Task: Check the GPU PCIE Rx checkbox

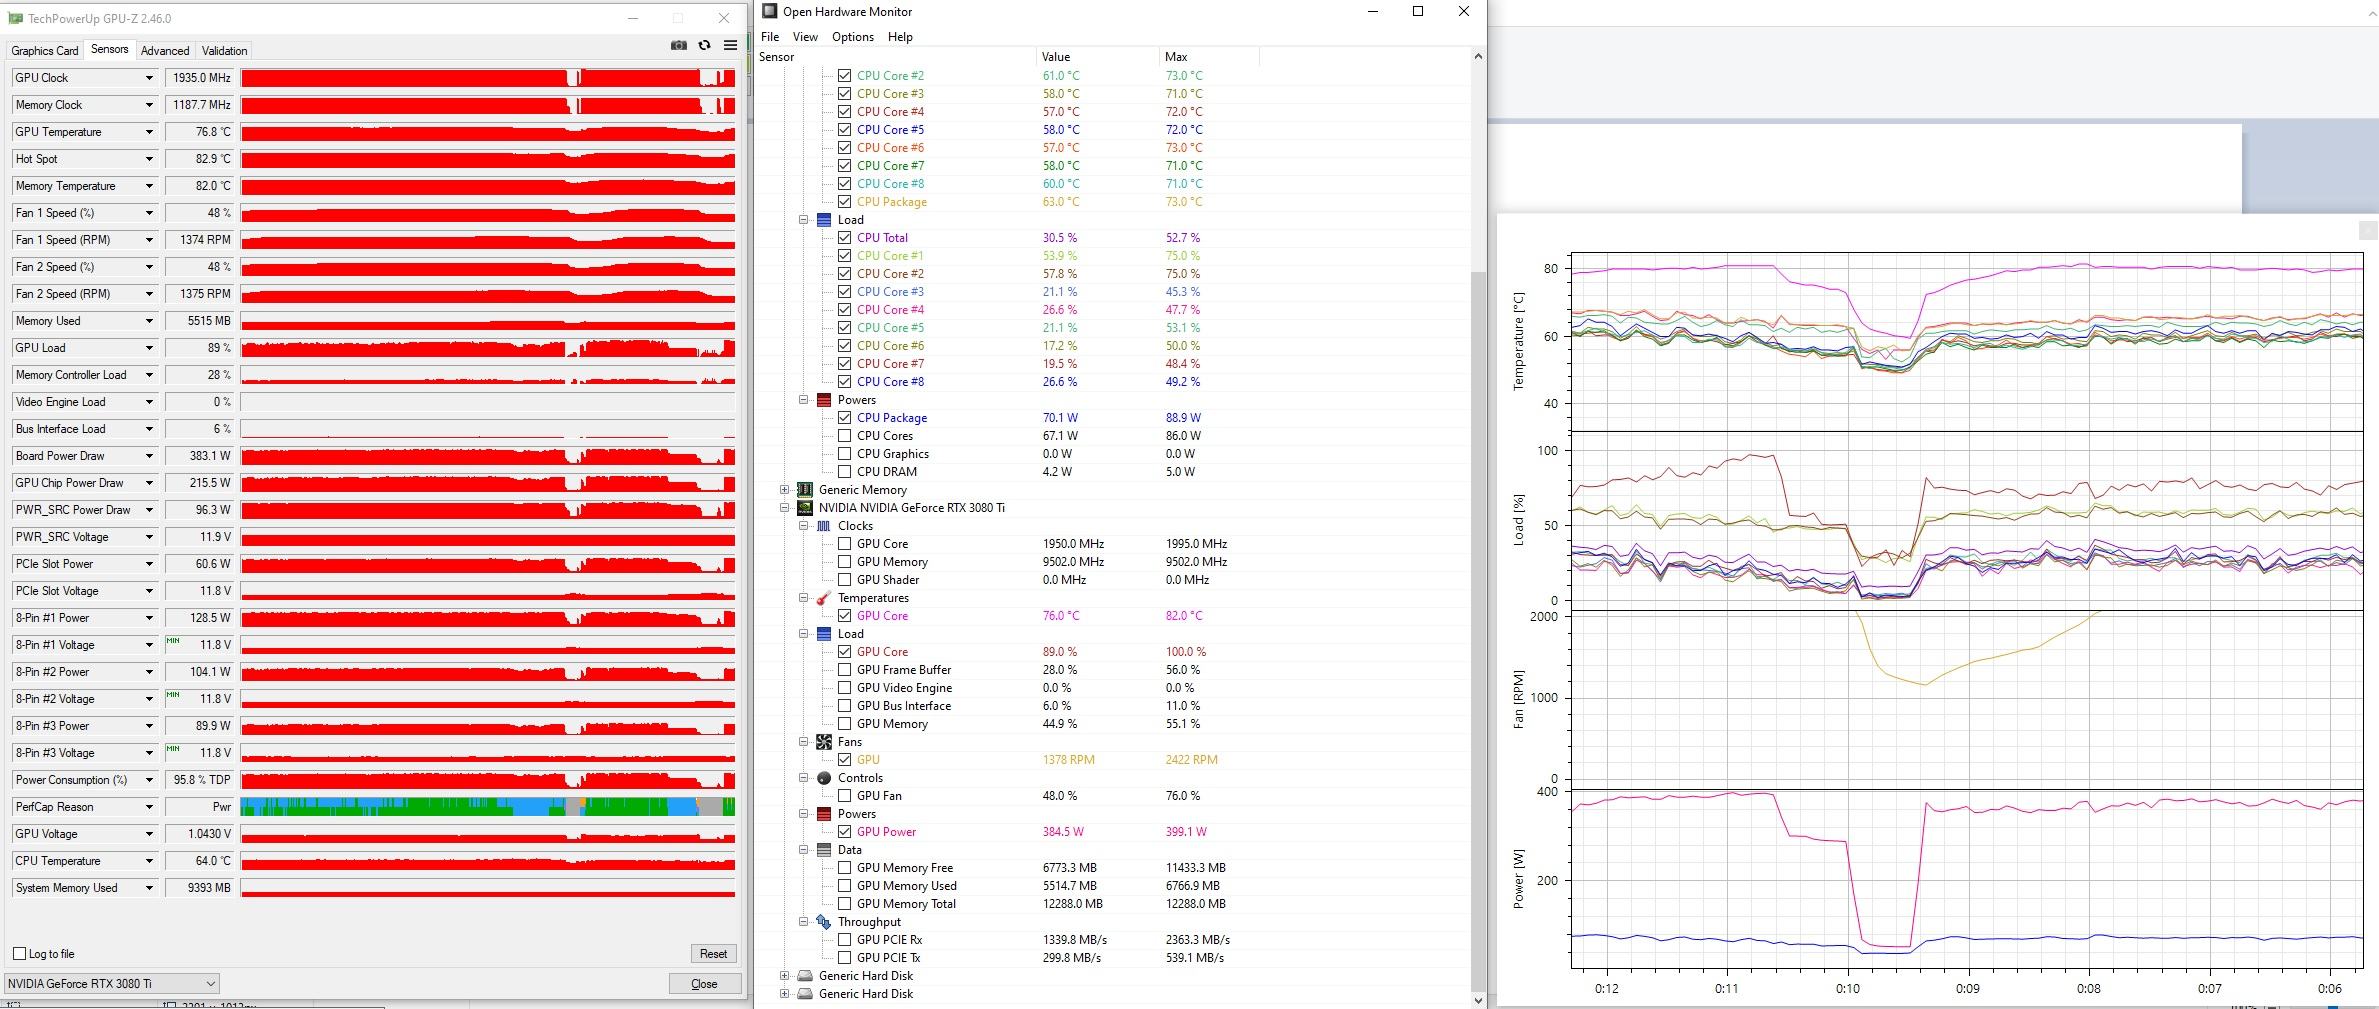Action: click(845, 940)
